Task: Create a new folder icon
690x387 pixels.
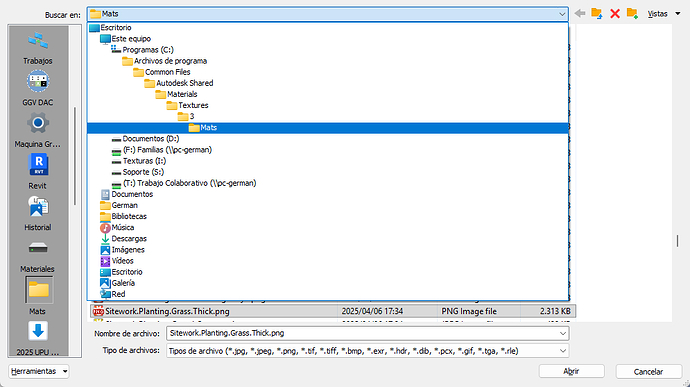Action: pyautogui.click(x=632, y=14)
